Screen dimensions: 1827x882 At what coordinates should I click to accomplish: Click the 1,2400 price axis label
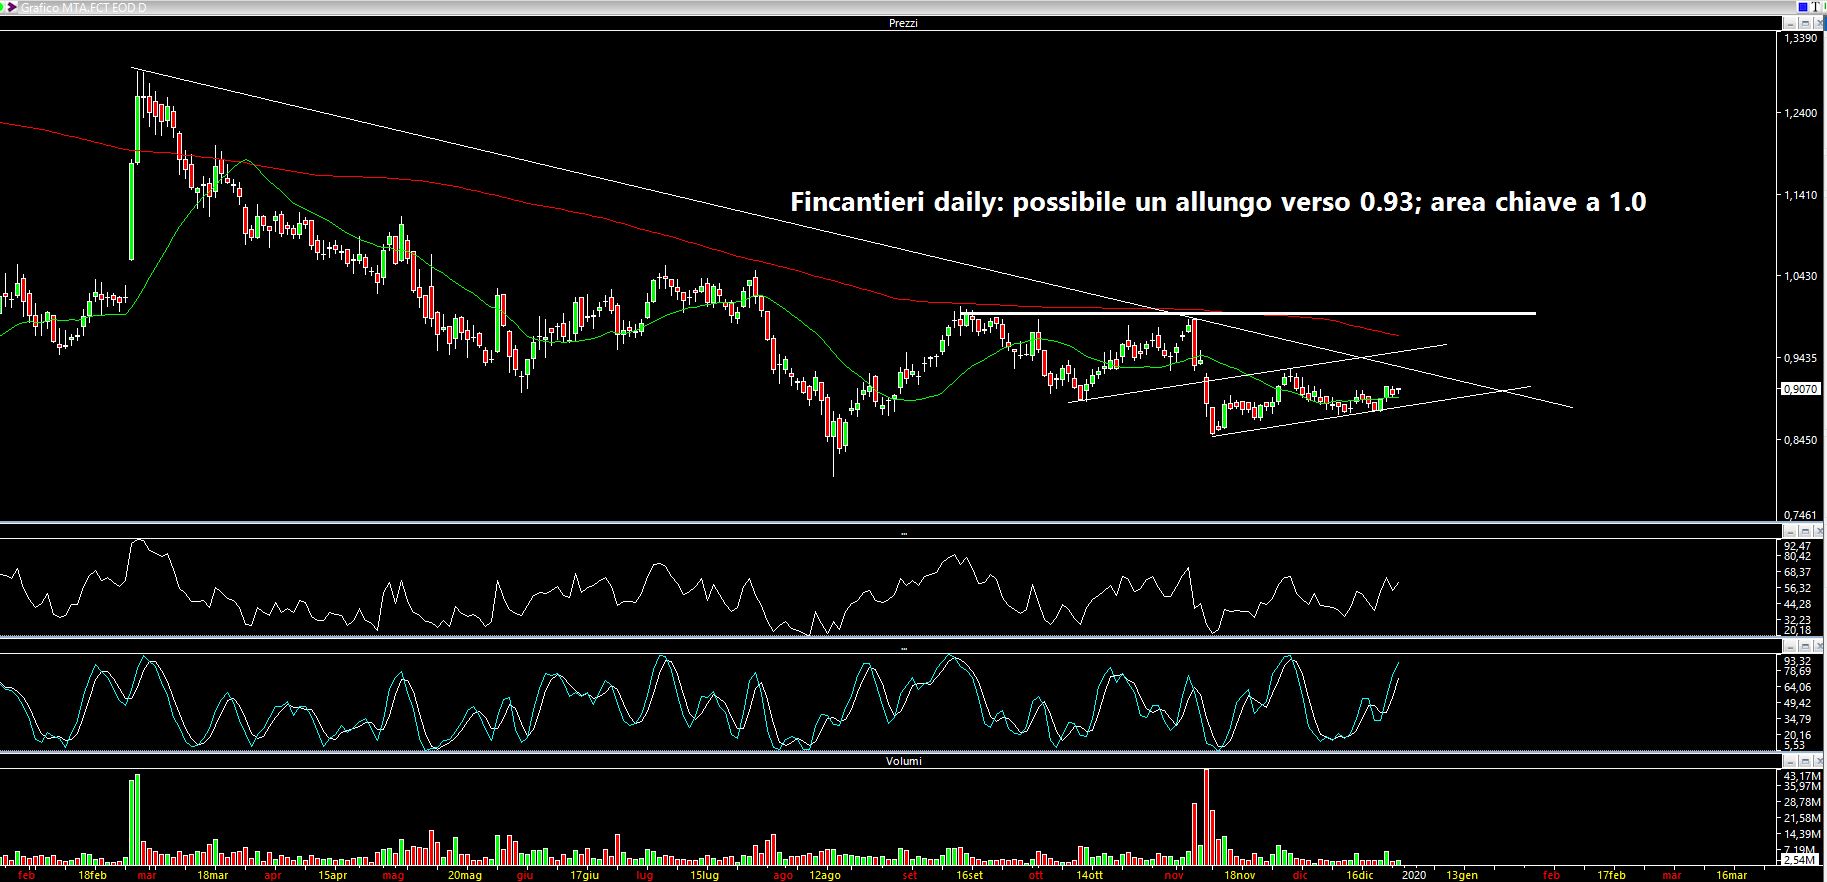(1801, 114)
